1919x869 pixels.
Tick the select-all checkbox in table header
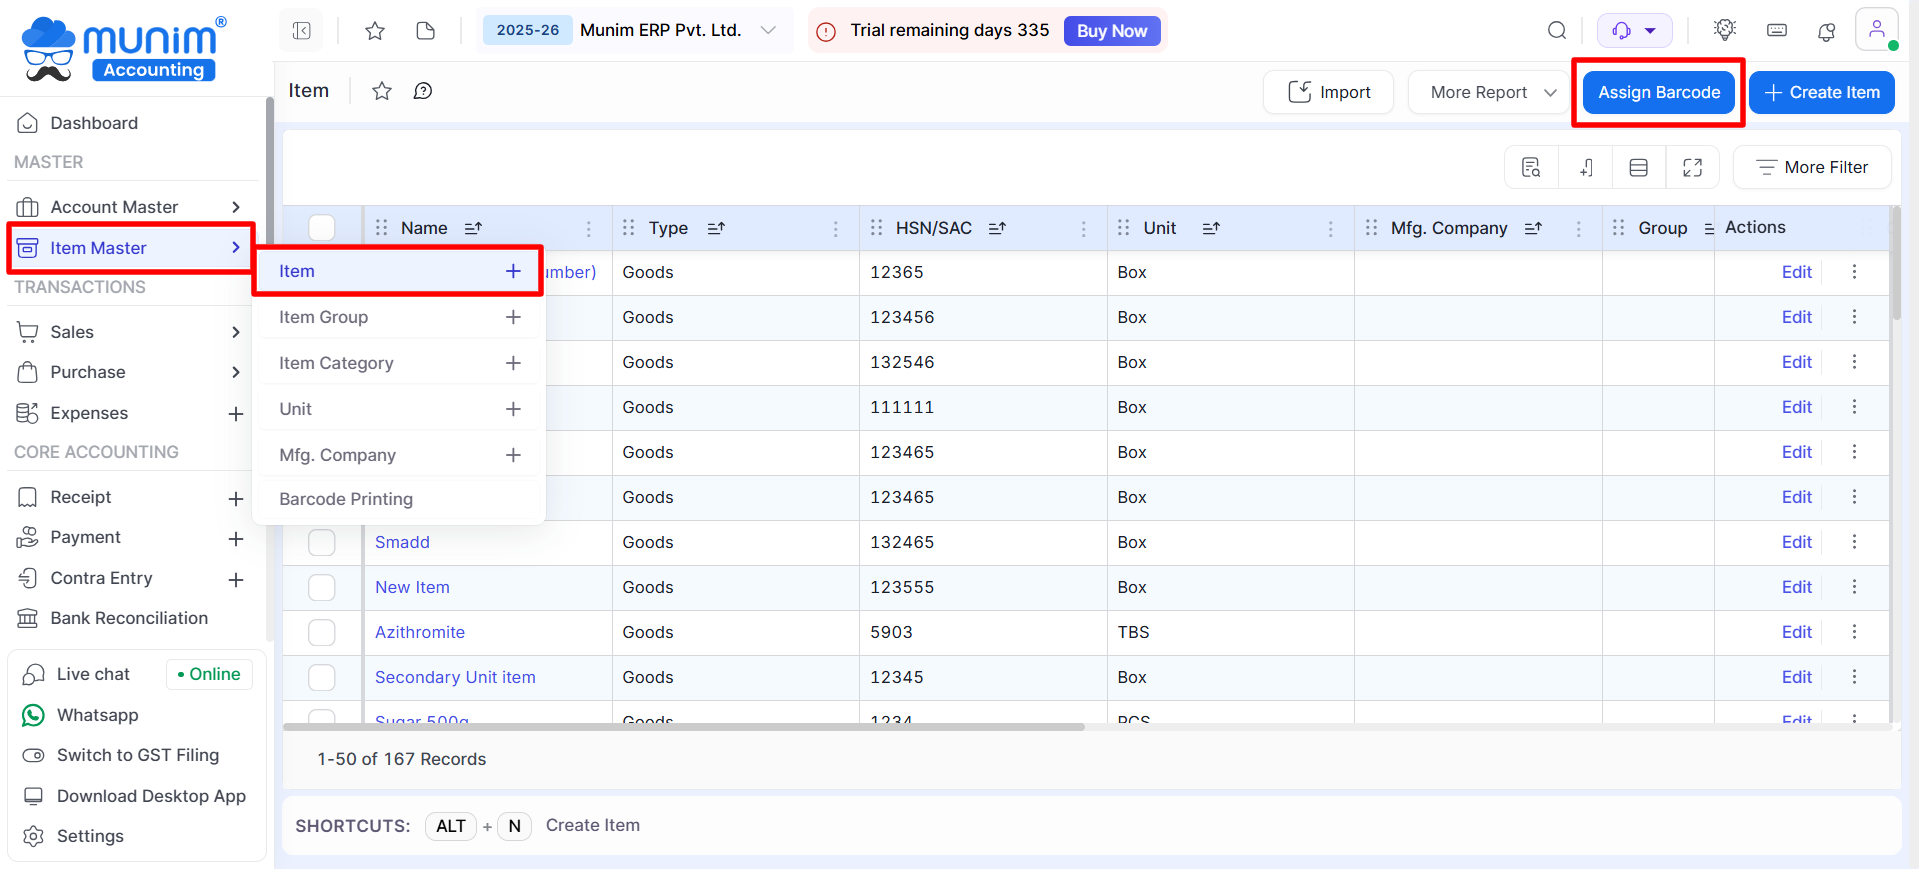point(322,228)
